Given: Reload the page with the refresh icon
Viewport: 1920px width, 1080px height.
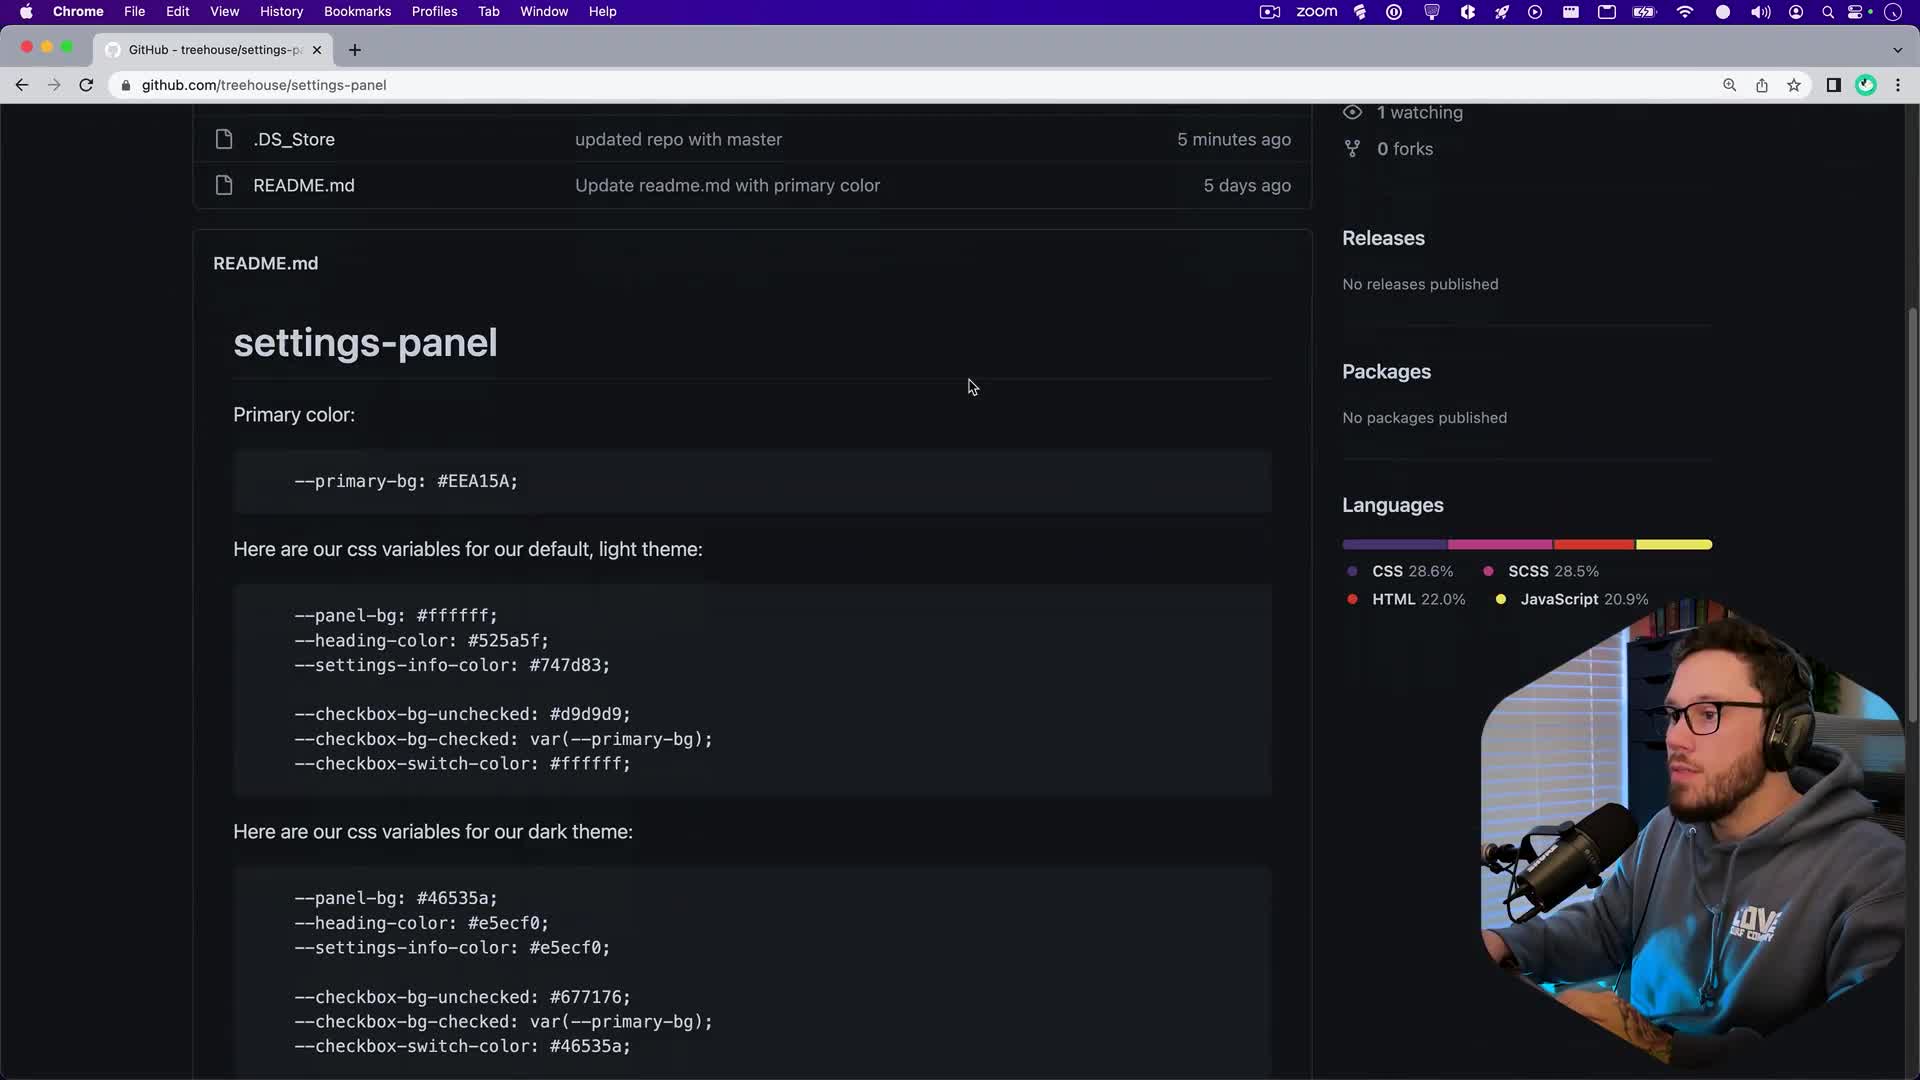Looking at the screenshot, I should tap(87, 85).
